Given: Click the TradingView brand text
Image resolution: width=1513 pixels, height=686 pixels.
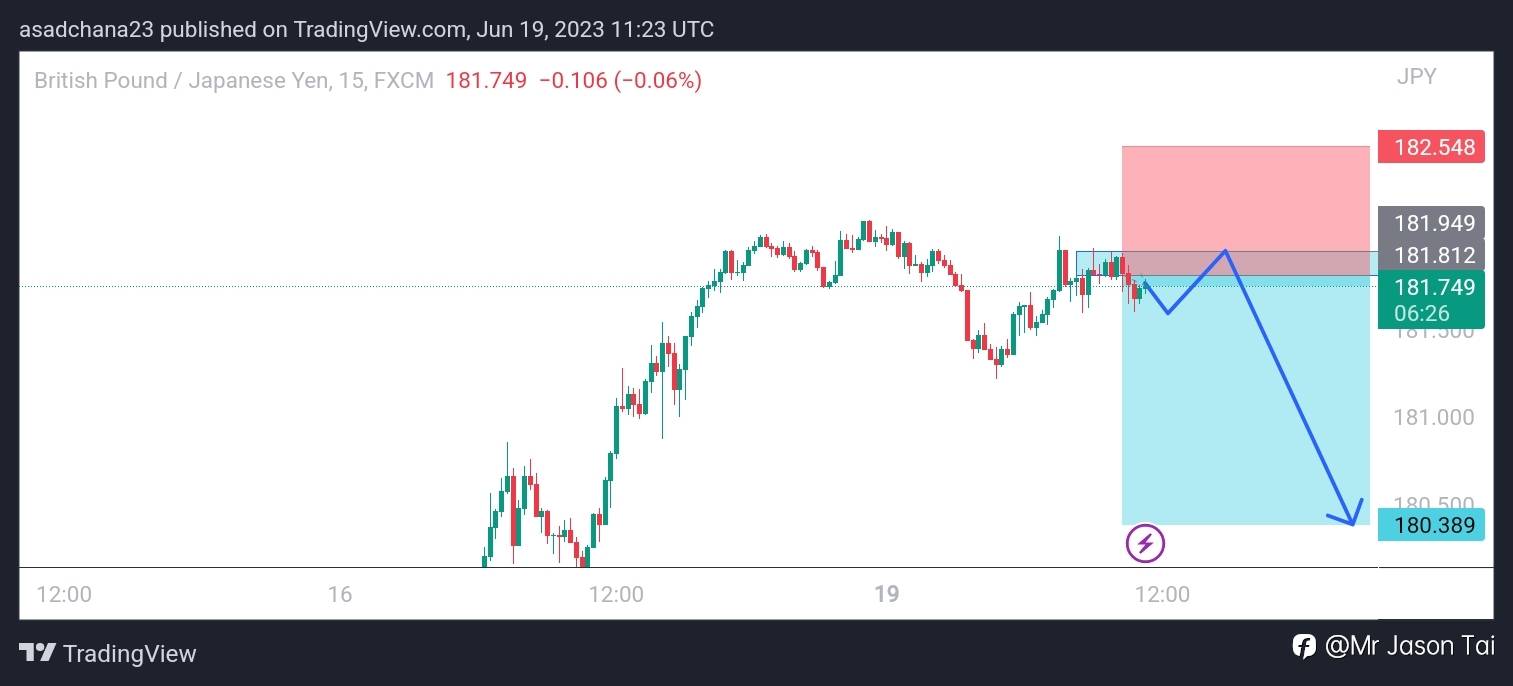Looking at the screenshot, I should (129, 654).
